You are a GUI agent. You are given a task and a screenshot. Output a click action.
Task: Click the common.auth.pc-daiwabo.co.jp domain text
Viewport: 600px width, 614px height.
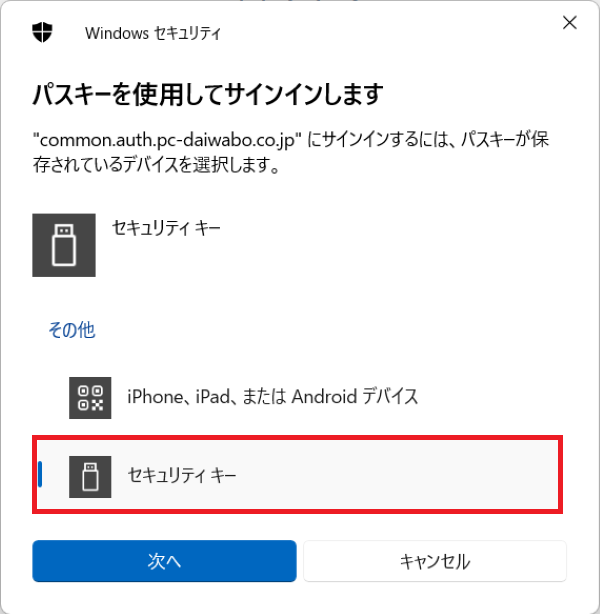[x=167, y=140]
